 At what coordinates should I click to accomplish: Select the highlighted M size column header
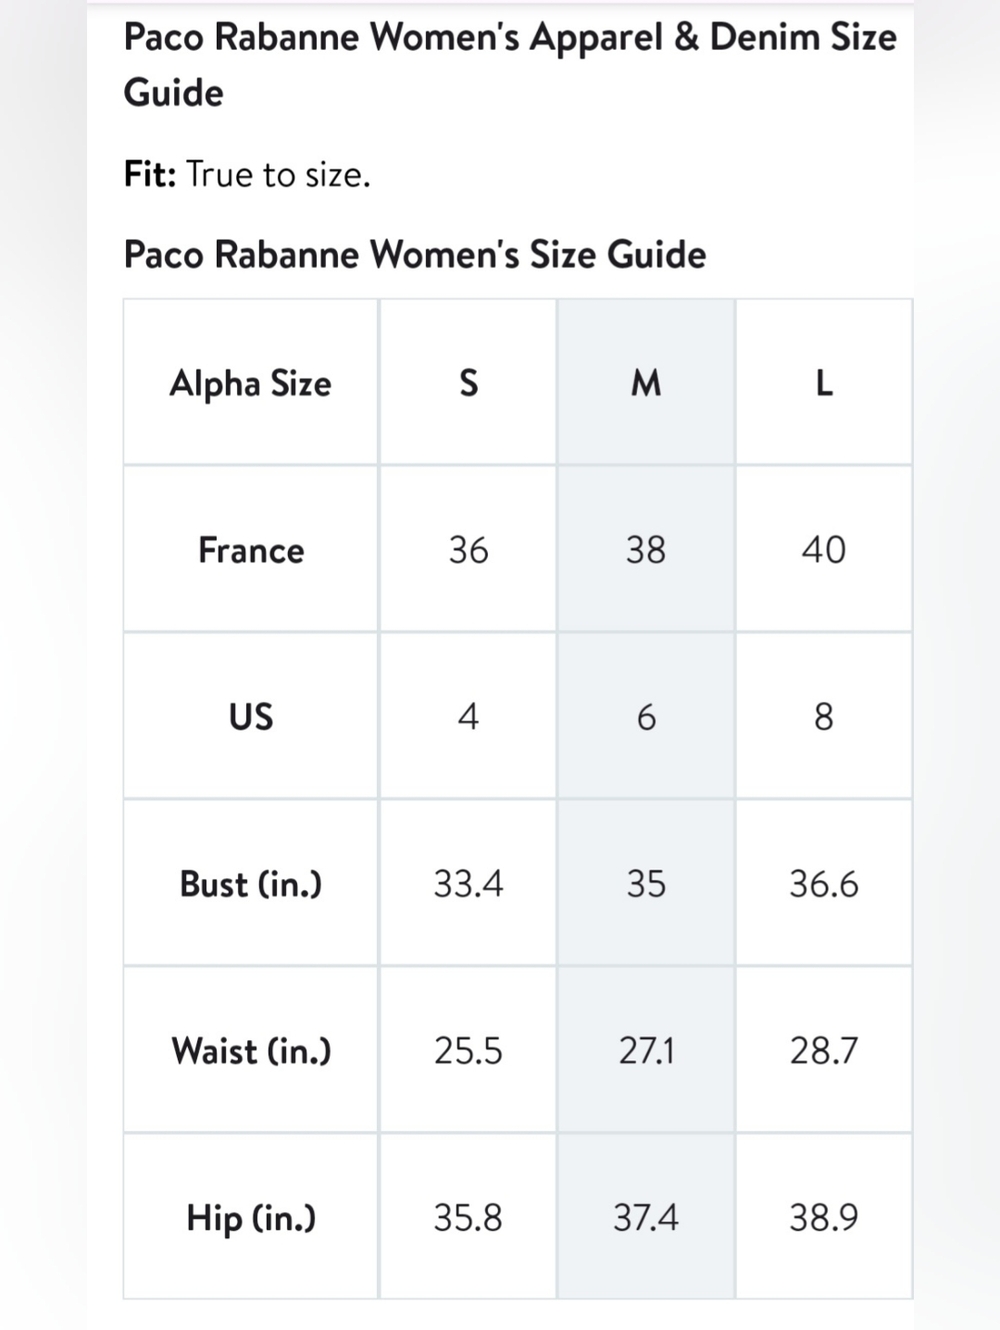pyautogui.click(x=646, y=382)
